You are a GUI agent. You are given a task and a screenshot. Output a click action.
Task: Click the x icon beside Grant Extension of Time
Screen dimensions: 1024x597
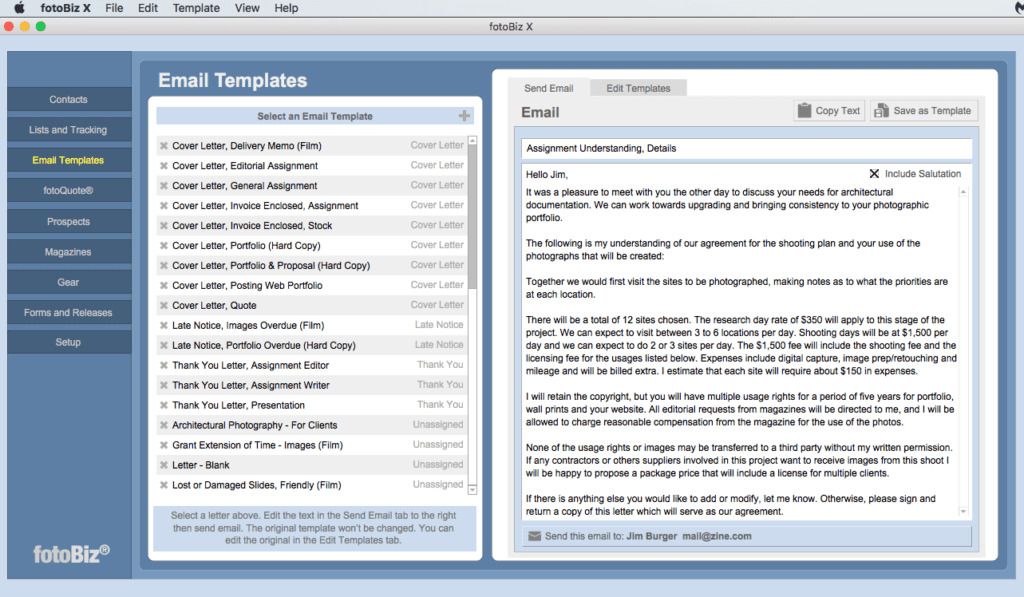pyautogui.click(x=164, y=445)
